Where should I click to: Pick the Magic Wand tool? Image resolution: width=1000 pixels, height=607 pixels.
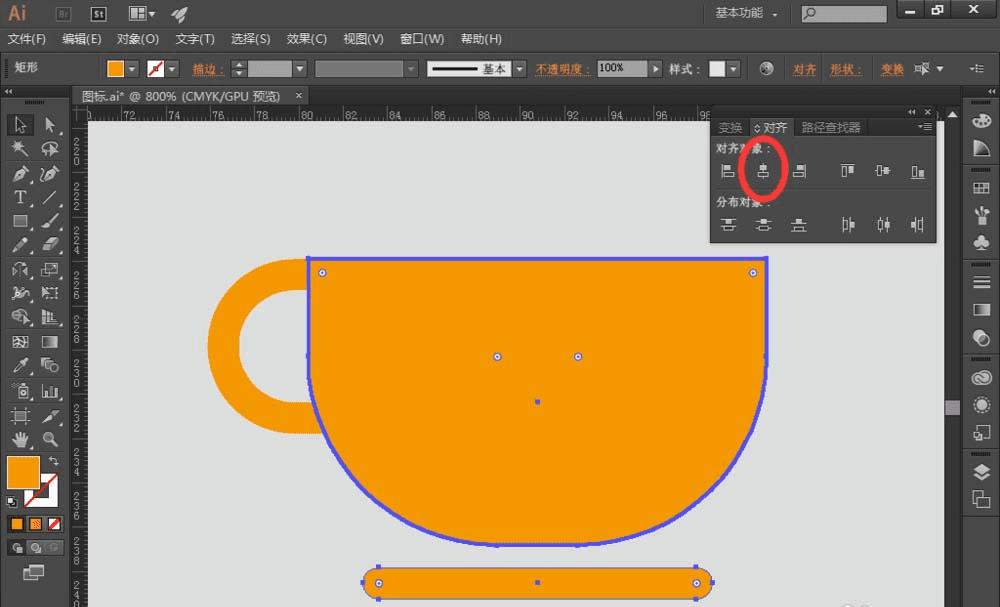[x=20, y=149]
